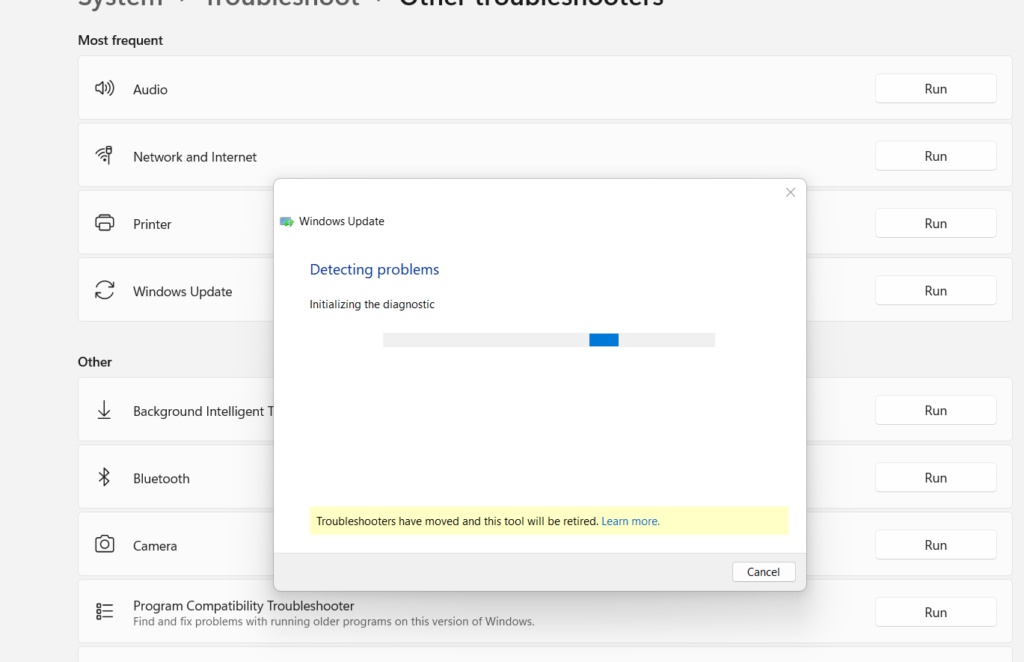This screenshot has width=1024, height=662.
Task: Click the 'Other' section heading
Action: pos(95,362)
